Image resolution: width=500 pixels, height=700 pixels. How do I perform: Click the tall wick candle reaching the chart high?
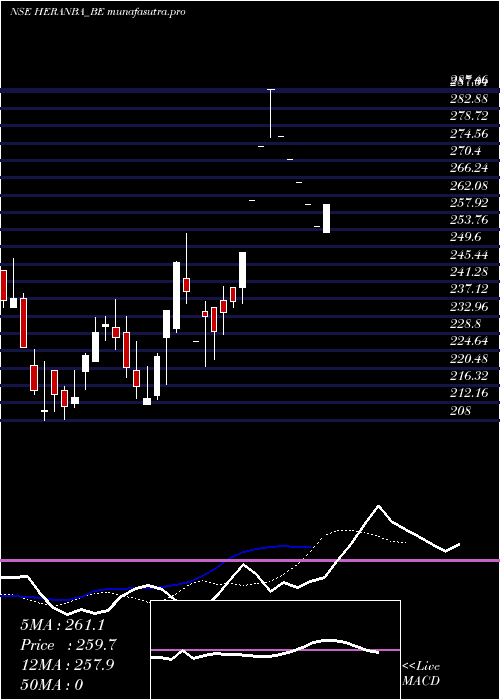(x=271, y=113)
